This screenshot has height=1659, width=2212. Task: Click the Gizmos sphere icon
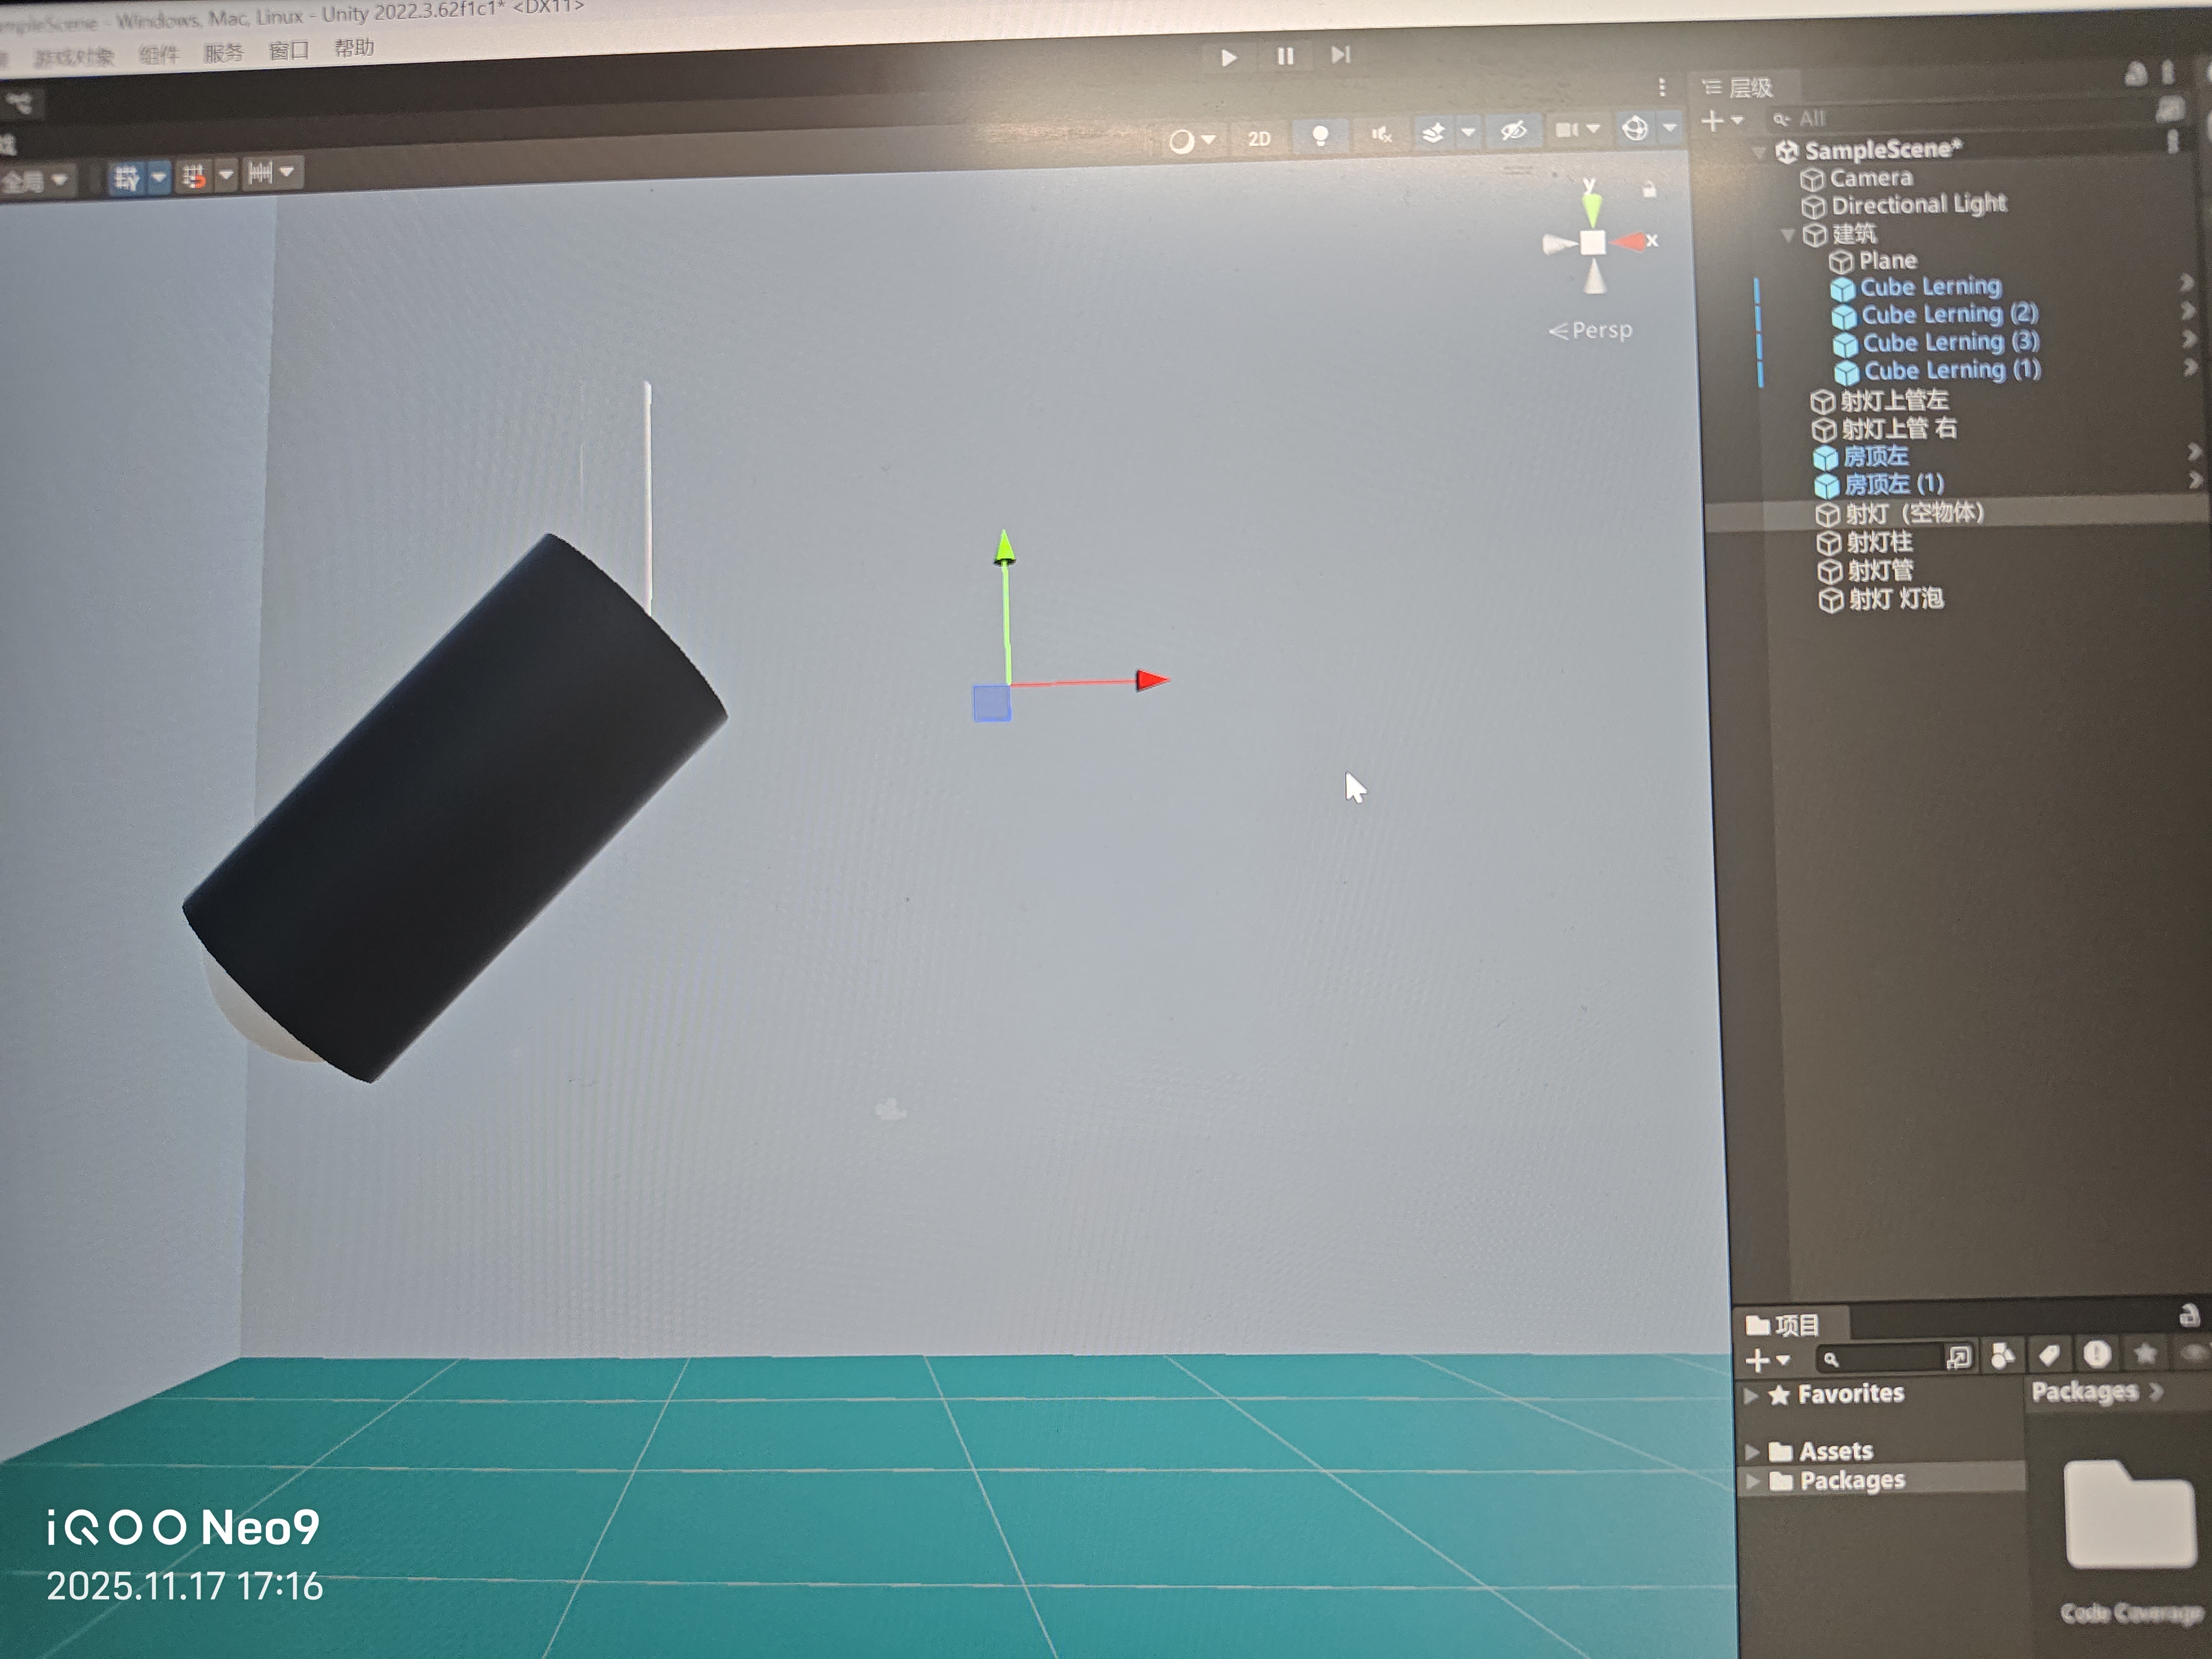[x=1635, y=128]
